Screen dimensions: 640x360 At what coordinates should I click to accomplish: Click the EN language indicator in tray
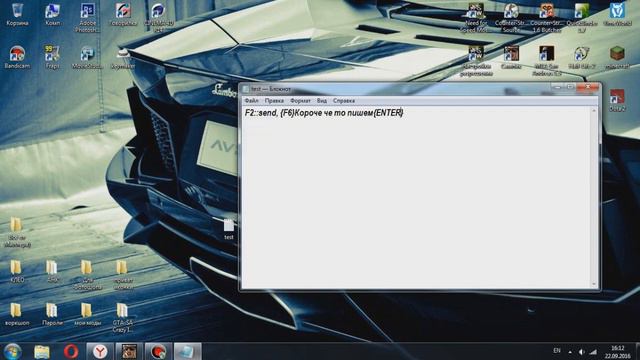click(x=557, y=351)
